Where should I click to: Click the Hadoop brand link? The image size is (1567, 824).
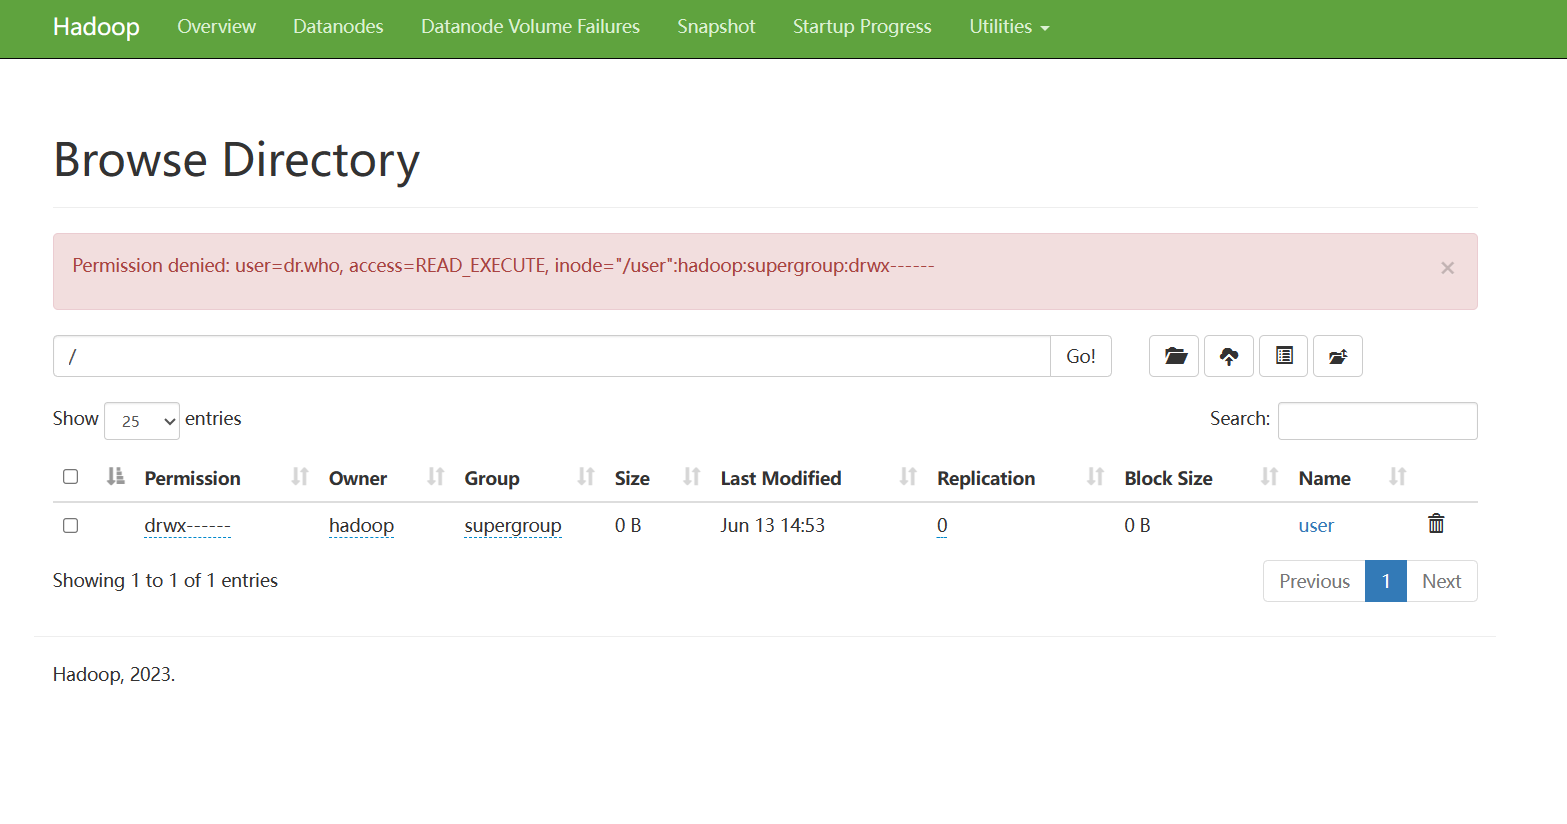click(x=96, y=27)
